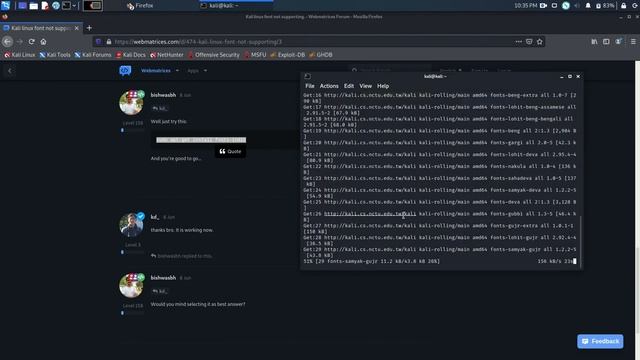The width and height of the screenshot is (640, 360).
Task: Open the terminal Edit menu
Action: [349, 86]
